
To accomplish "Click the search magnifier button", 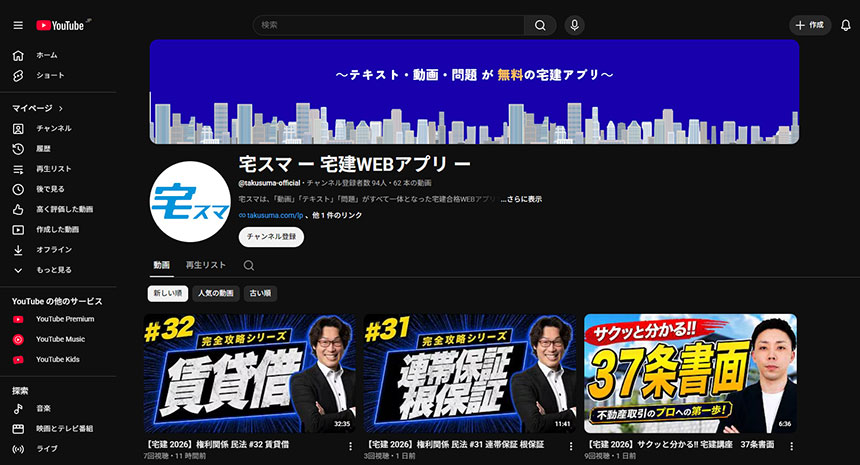I will (x=540, y=25).
